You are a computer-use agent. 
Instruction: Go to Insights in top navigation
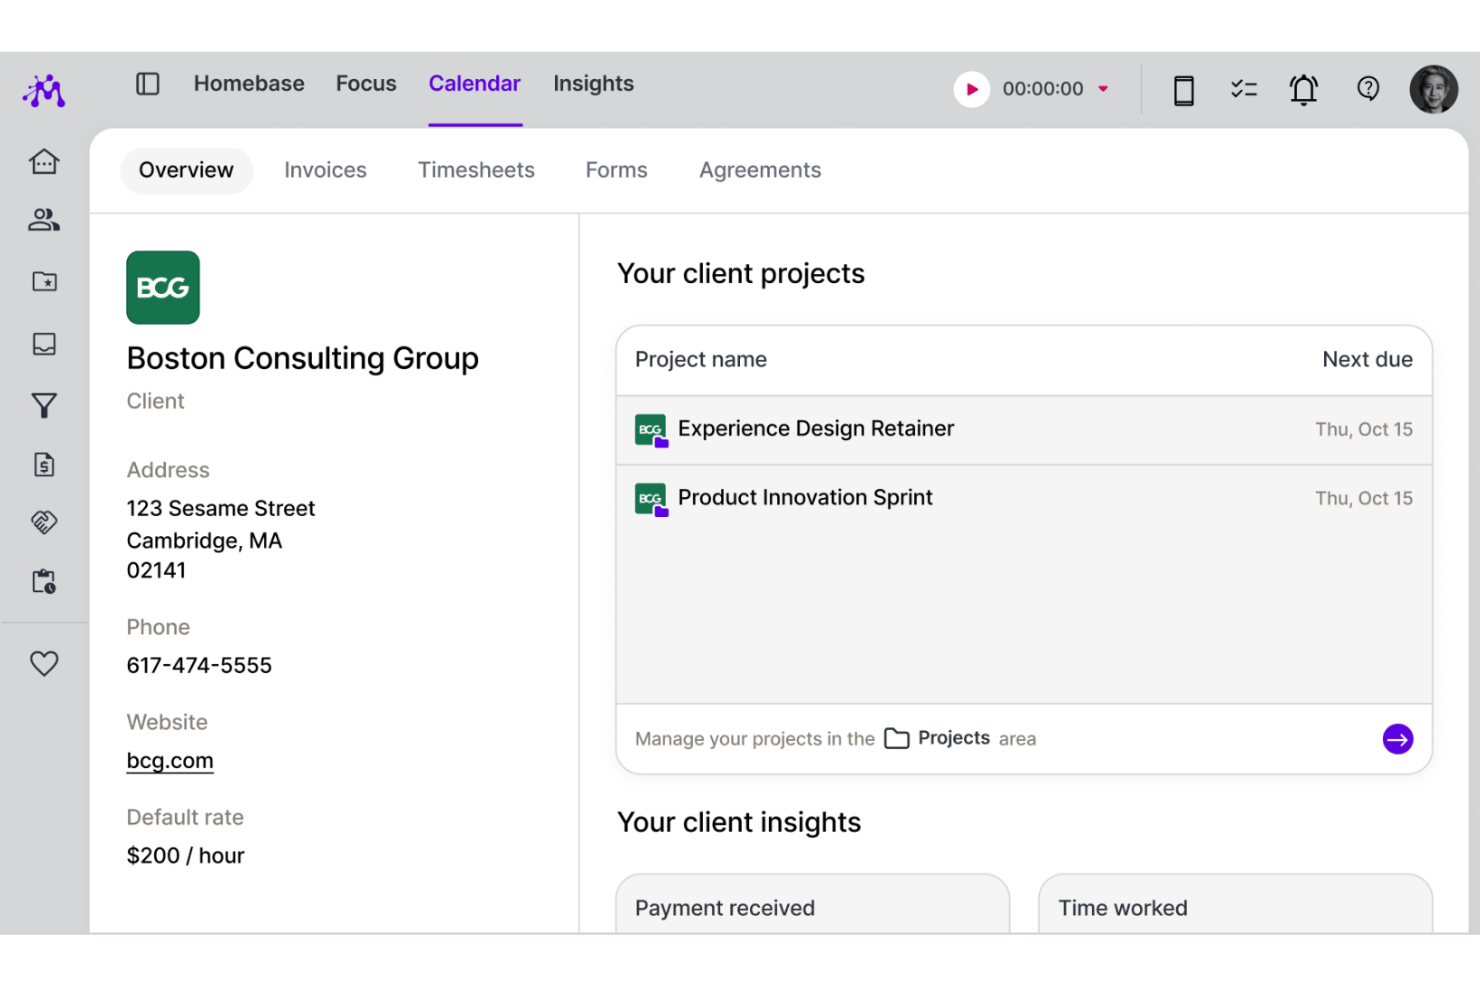(x=594, y=84)
